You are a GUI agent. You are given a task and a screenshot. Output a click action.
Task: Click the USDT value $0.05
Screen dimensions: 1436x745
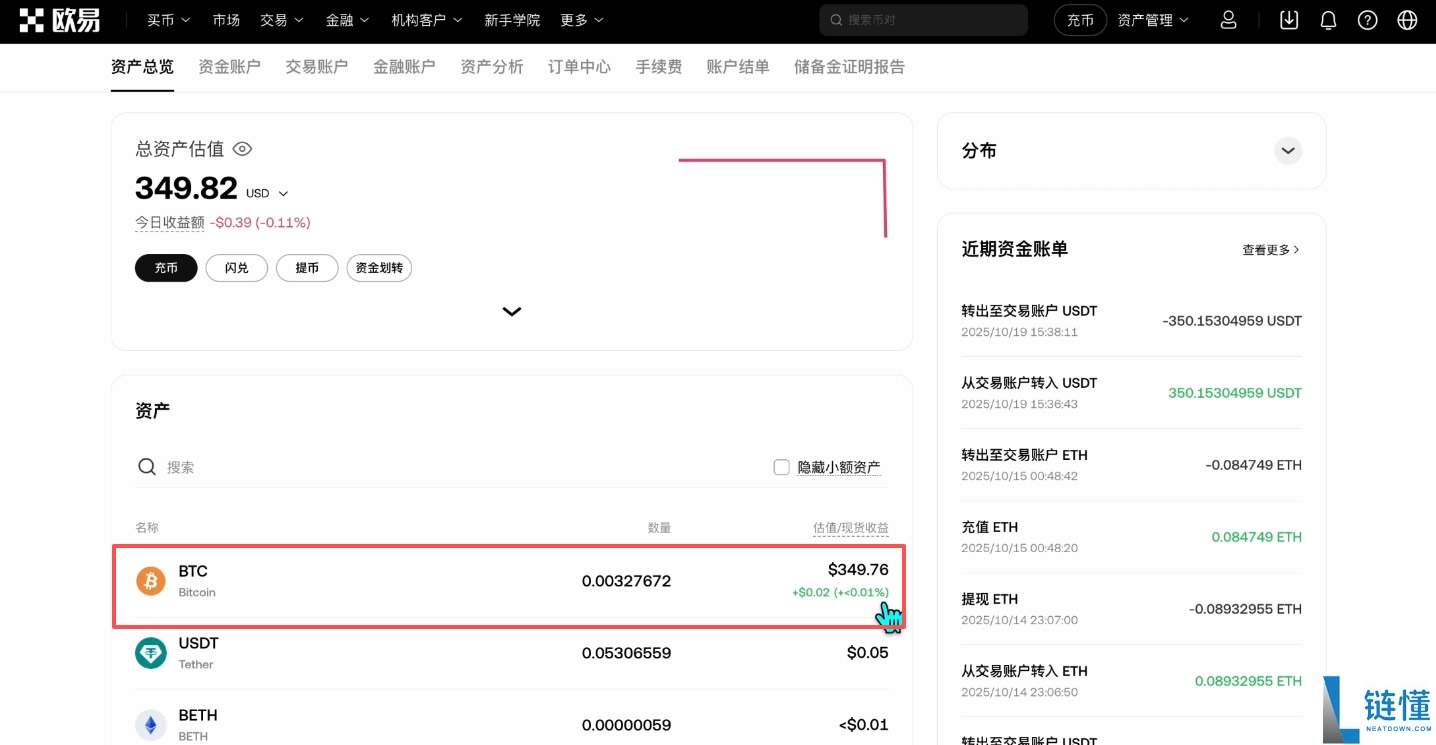click(867, 653)
